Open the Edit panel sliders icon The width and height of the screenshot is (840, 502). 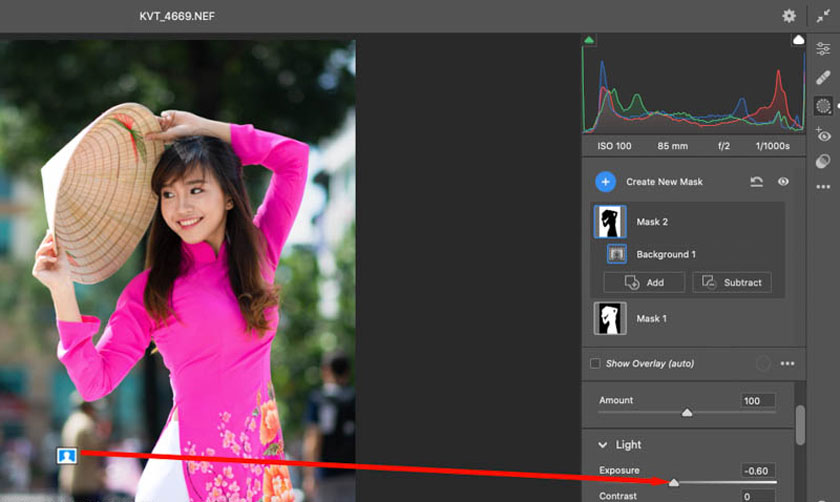[x=823, y=48]
